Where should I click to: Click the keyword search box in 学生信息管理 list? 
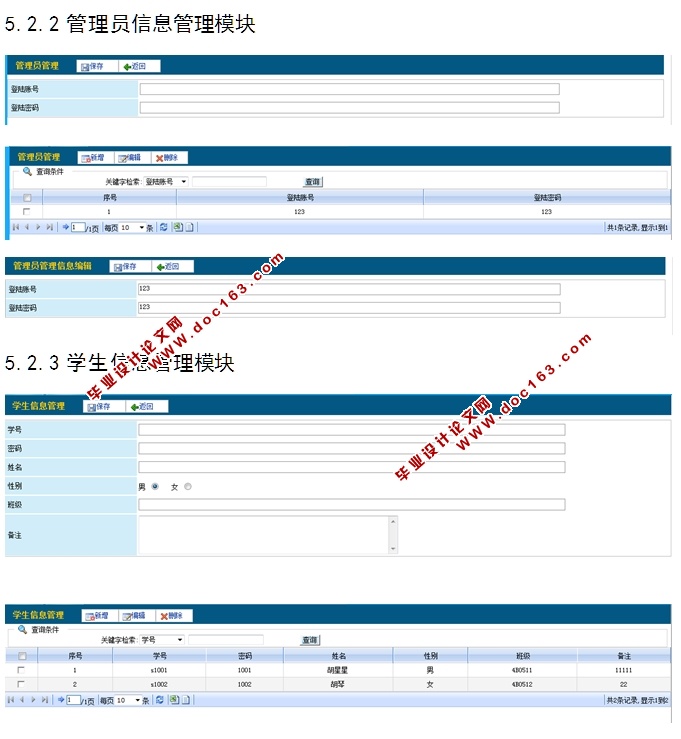[x=226, y=640]
